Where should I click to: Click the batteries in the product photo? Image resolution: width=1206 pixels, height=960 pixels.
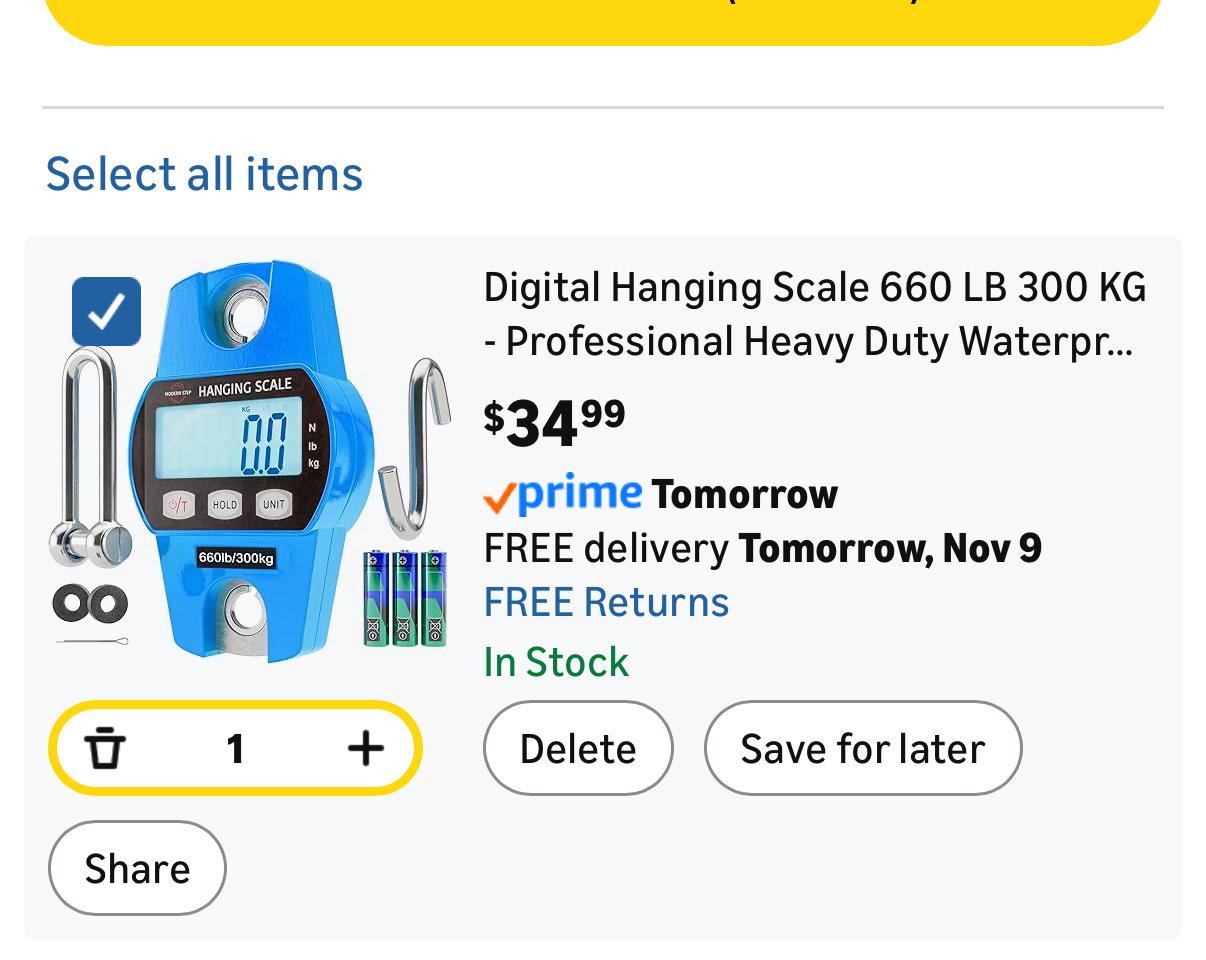tap(404, 598)
